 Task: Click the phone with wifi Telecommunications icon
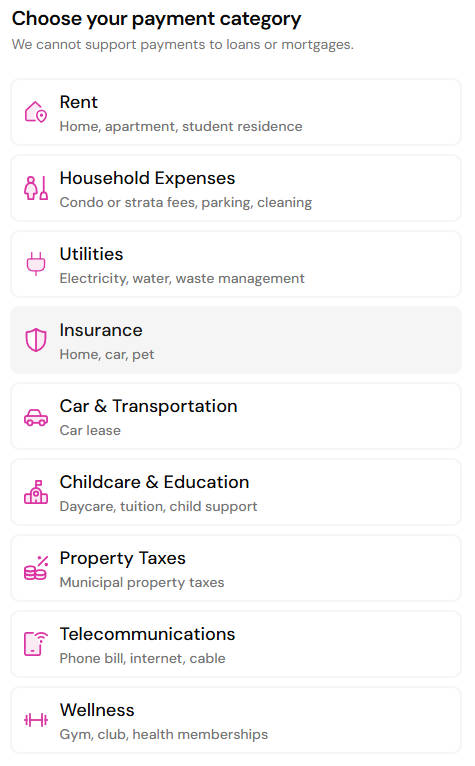(36, 644)
